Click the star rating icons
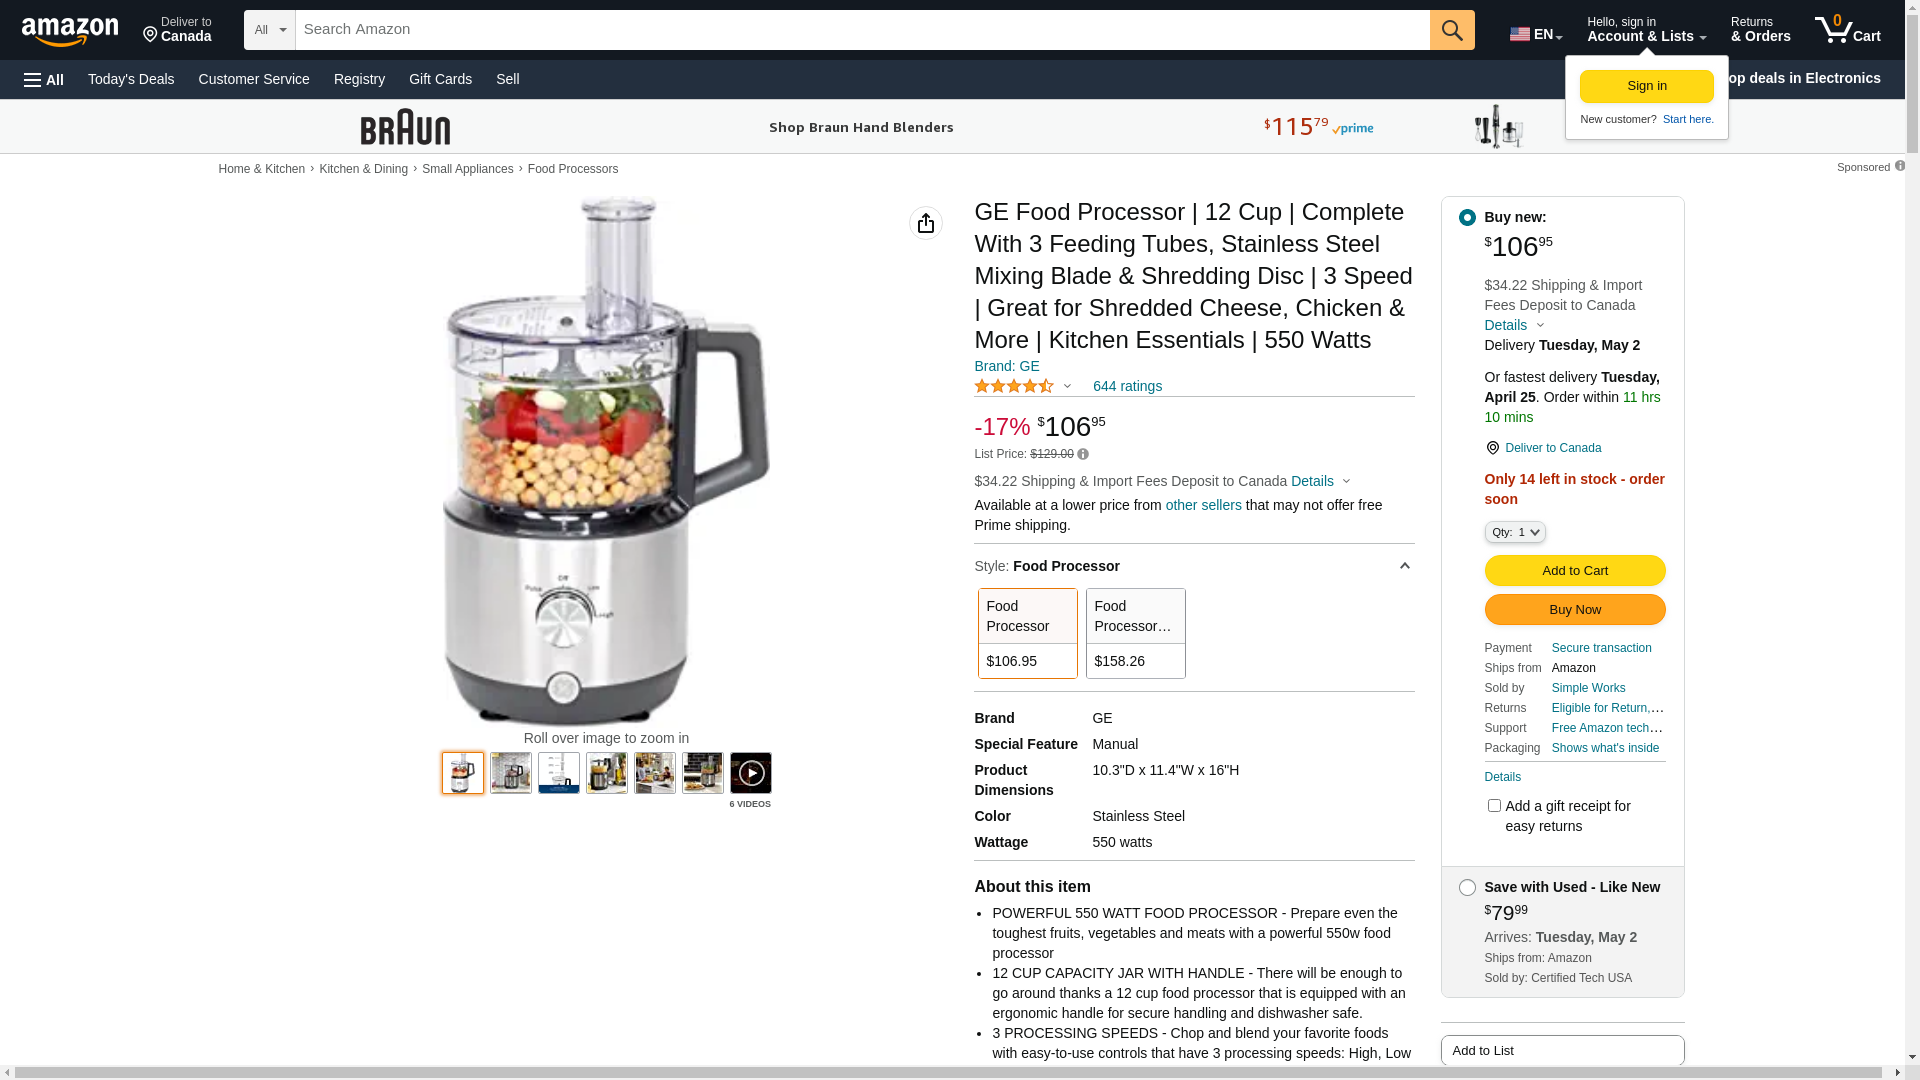 [x=1014, y=386]
